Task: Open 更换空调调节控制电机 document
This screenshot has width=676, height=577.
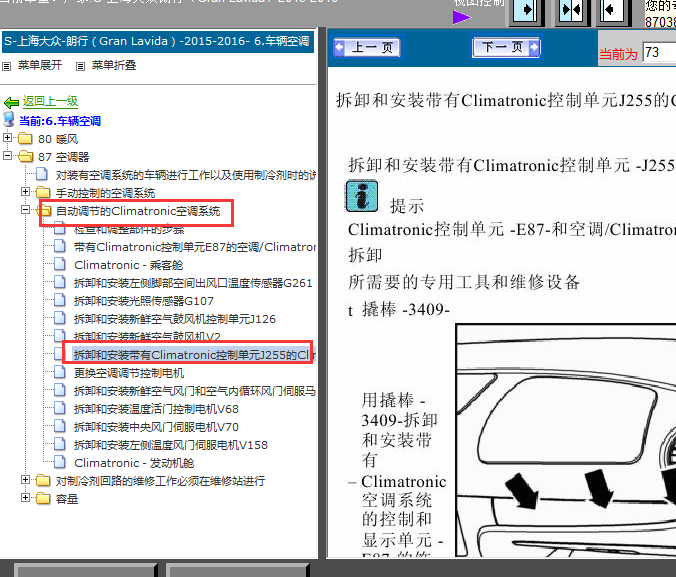Action: [129, 373]
